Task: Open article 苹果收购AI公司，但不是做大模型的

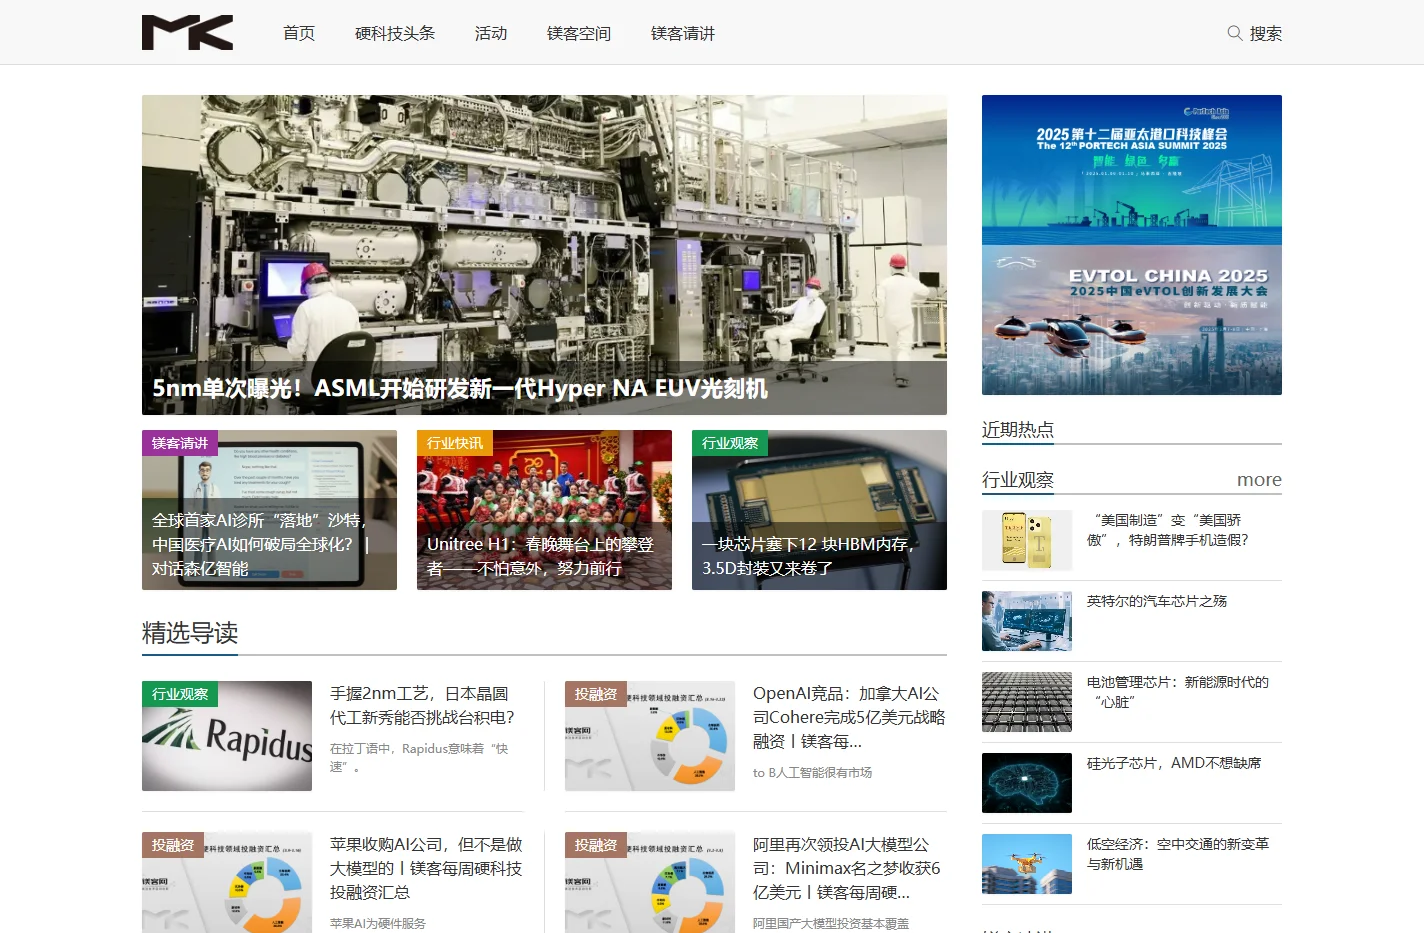Action: pos(426,868)
